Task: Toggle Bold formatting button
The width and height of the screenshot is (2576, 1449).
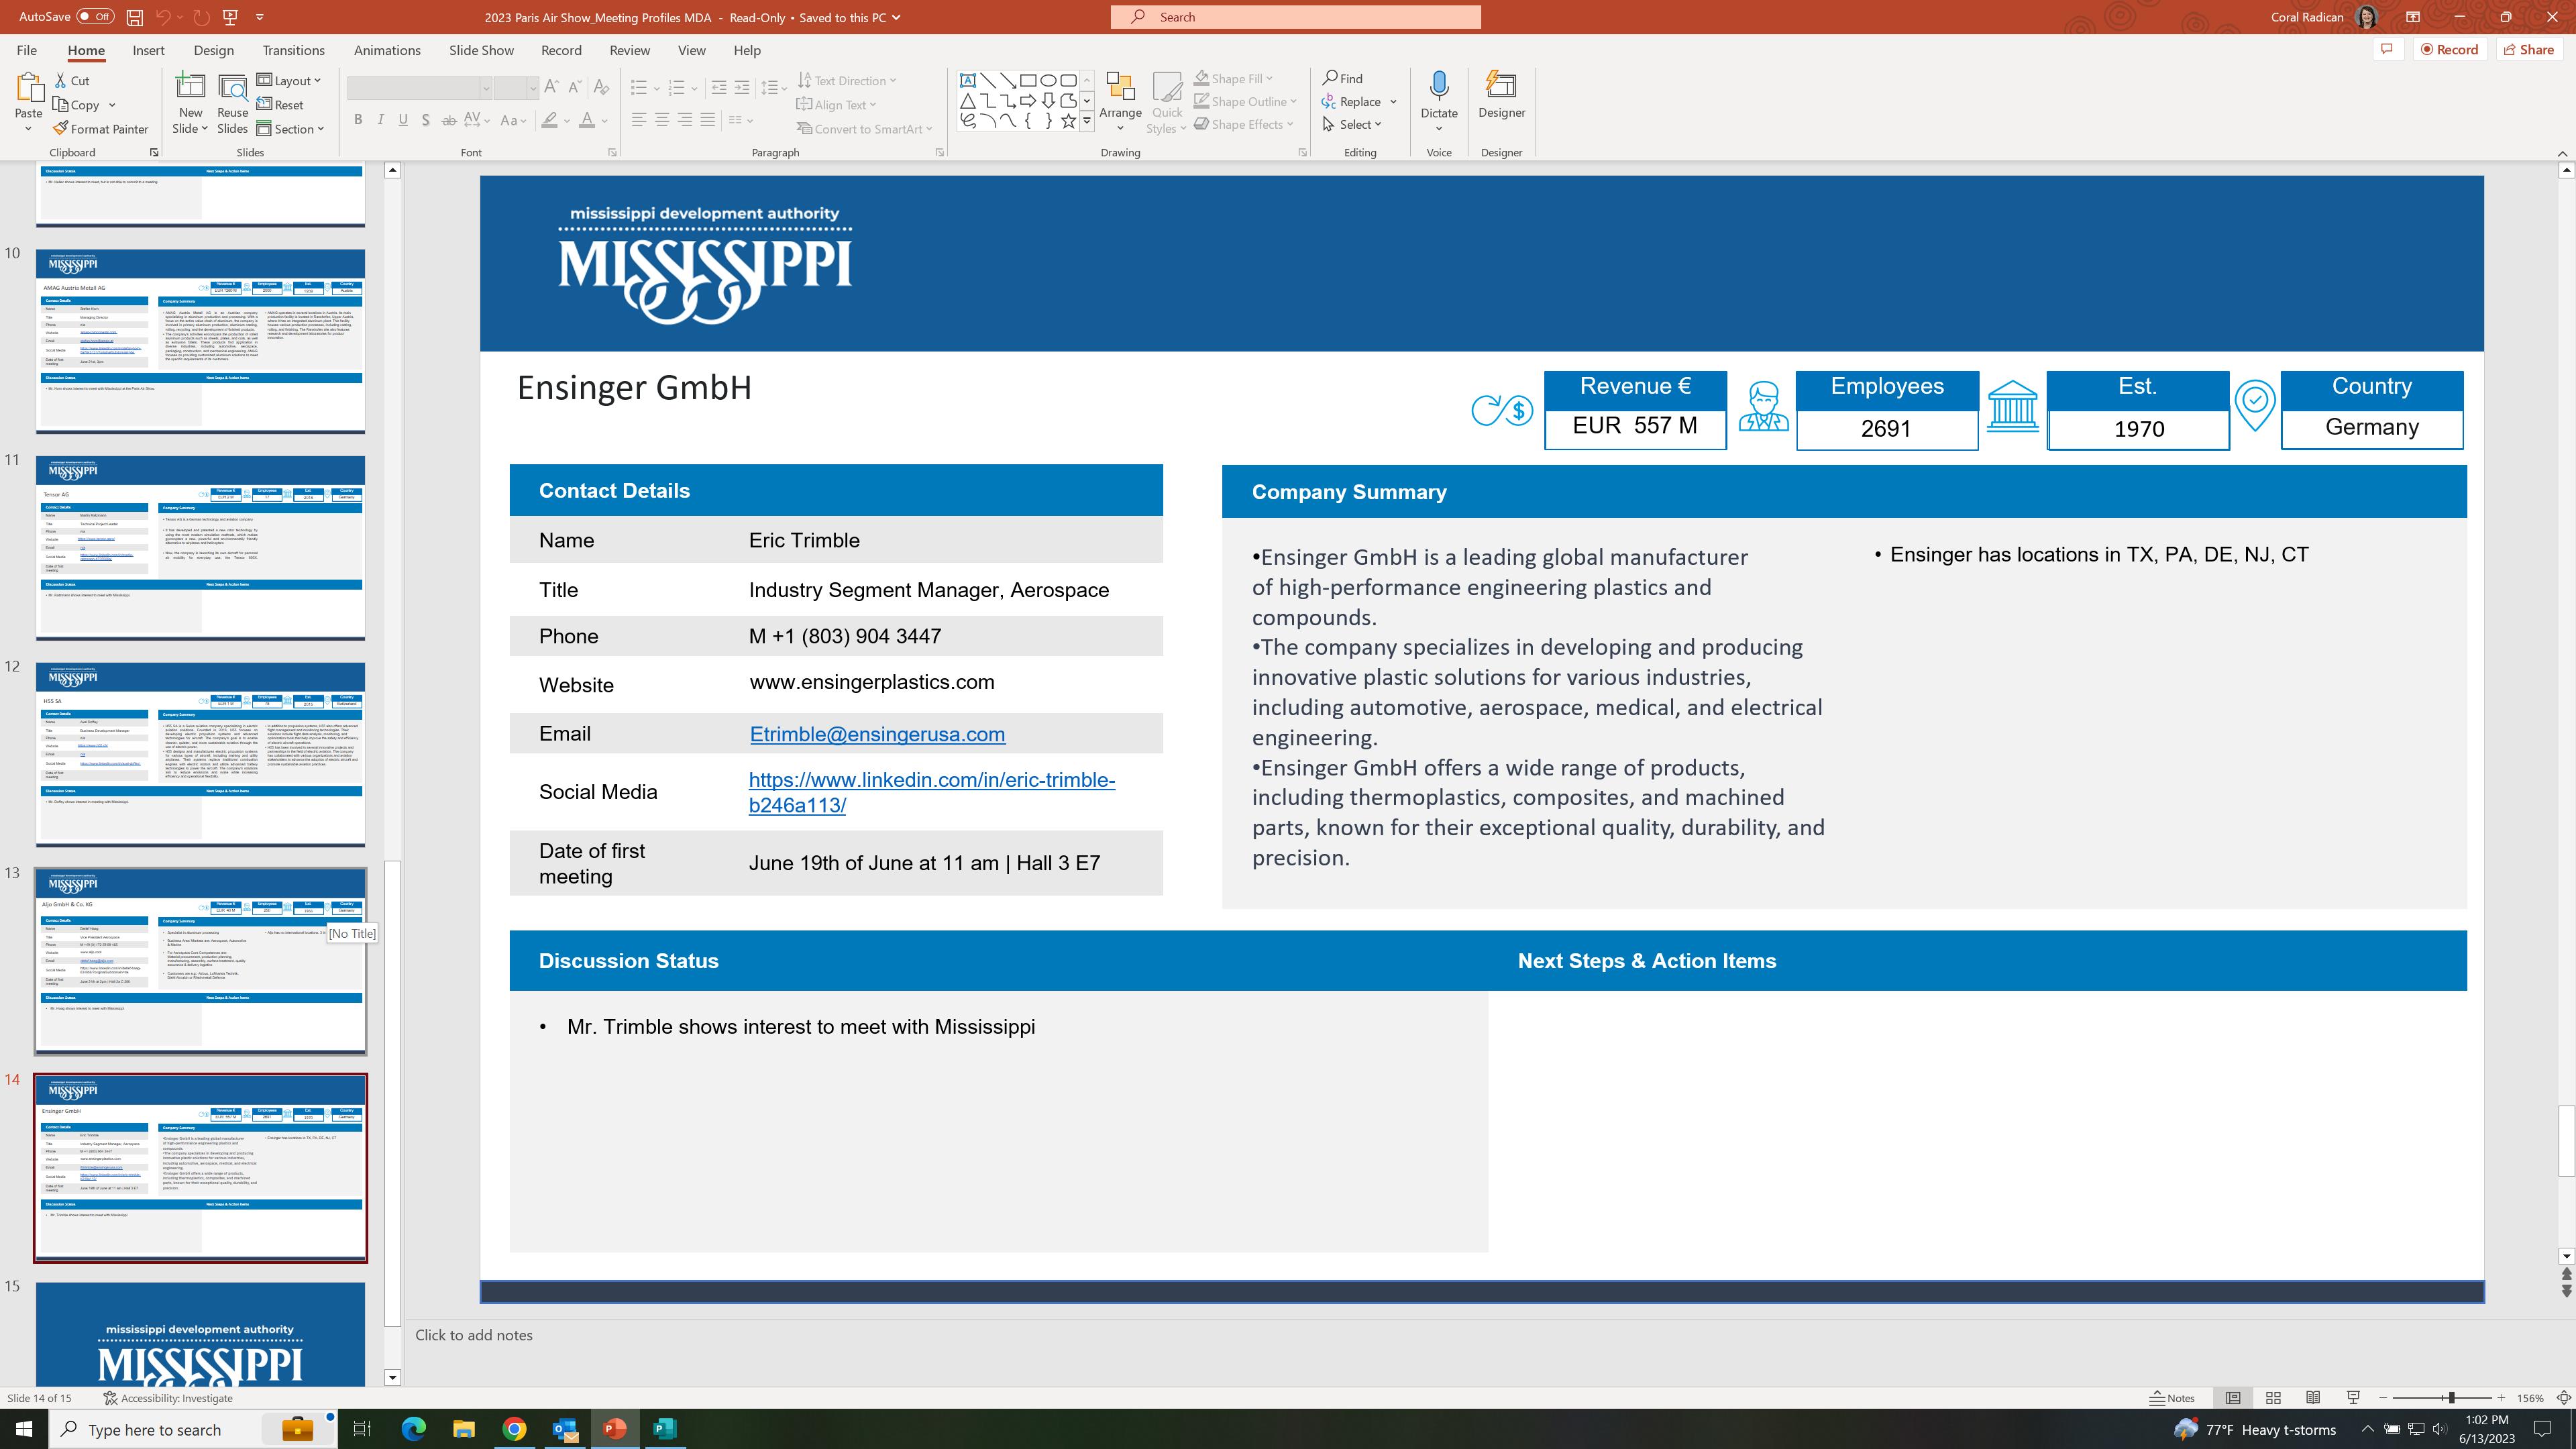Action: click(358, 120)
